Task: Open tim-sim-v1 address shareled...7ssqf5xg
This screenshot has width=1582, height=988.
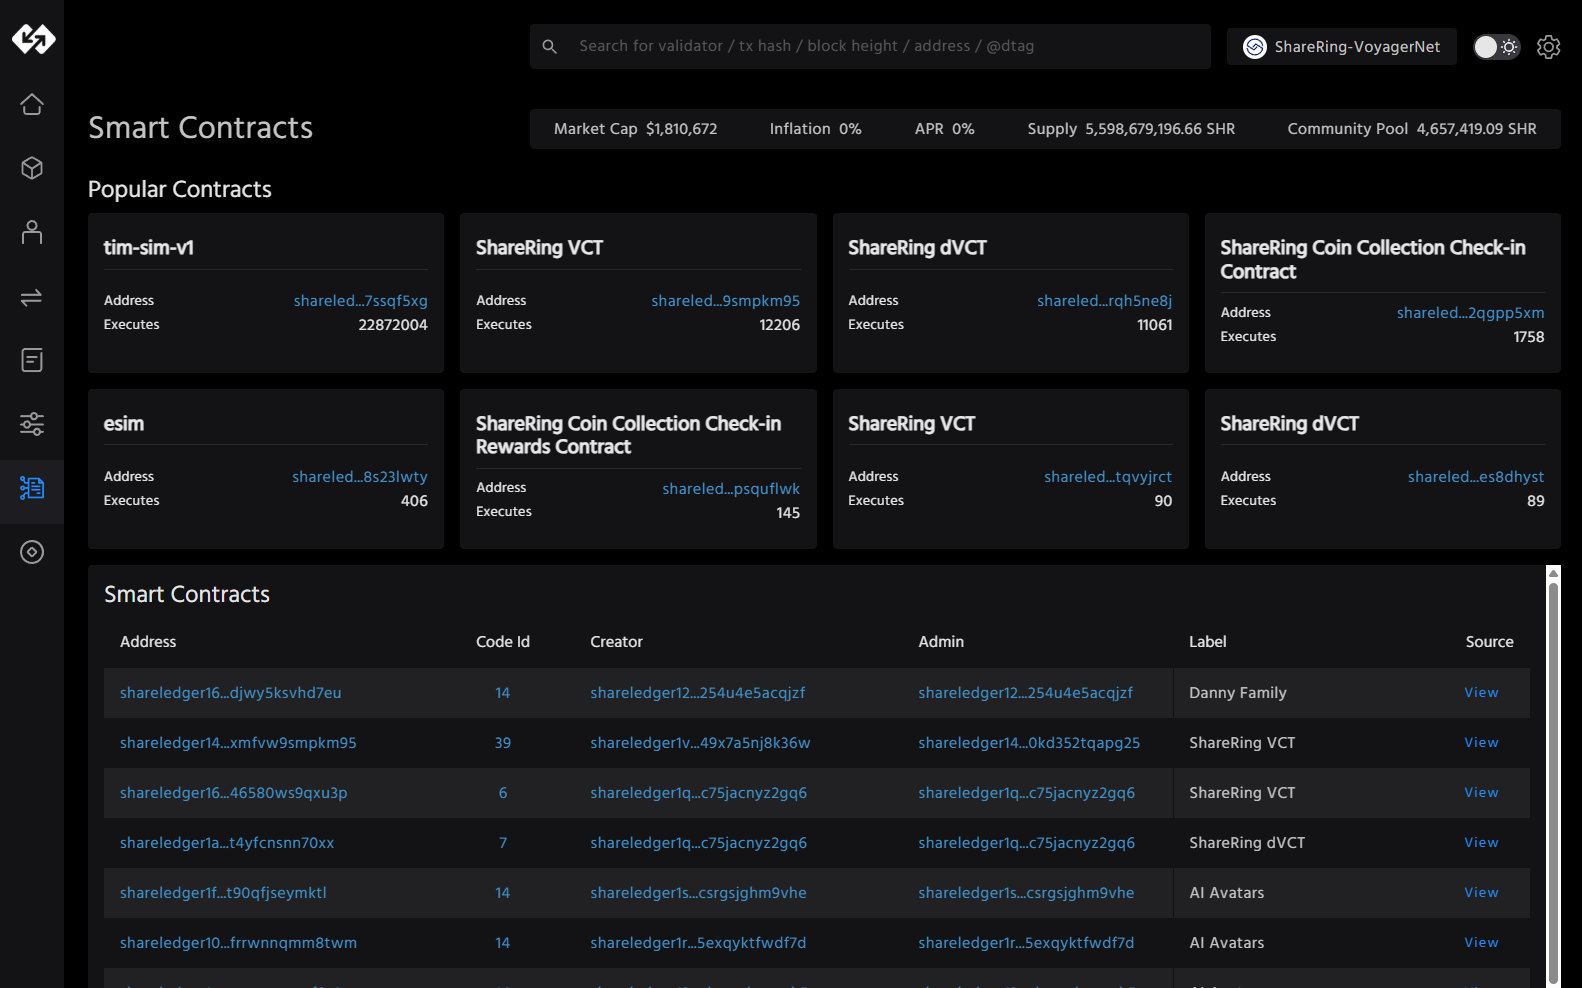Action: pos(361,301)
